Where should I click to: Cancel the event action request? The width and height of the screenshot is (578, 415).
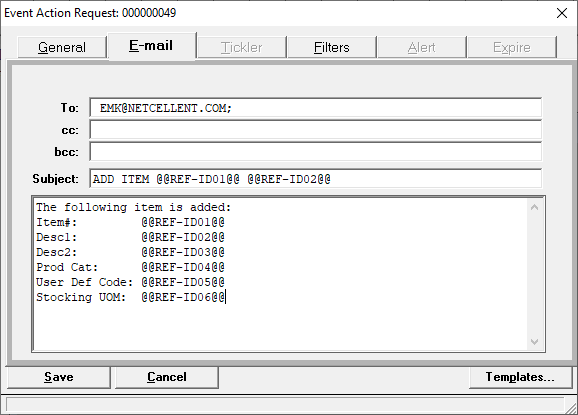tap(167, 377)
